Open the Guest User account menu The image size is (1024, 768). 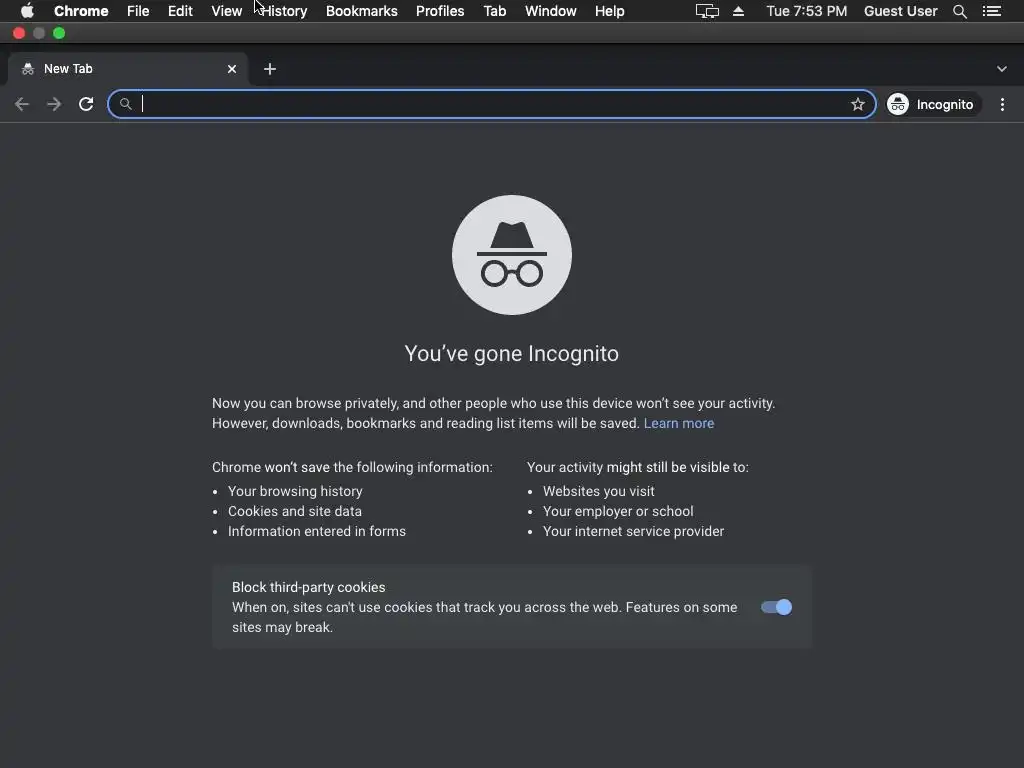901,11
